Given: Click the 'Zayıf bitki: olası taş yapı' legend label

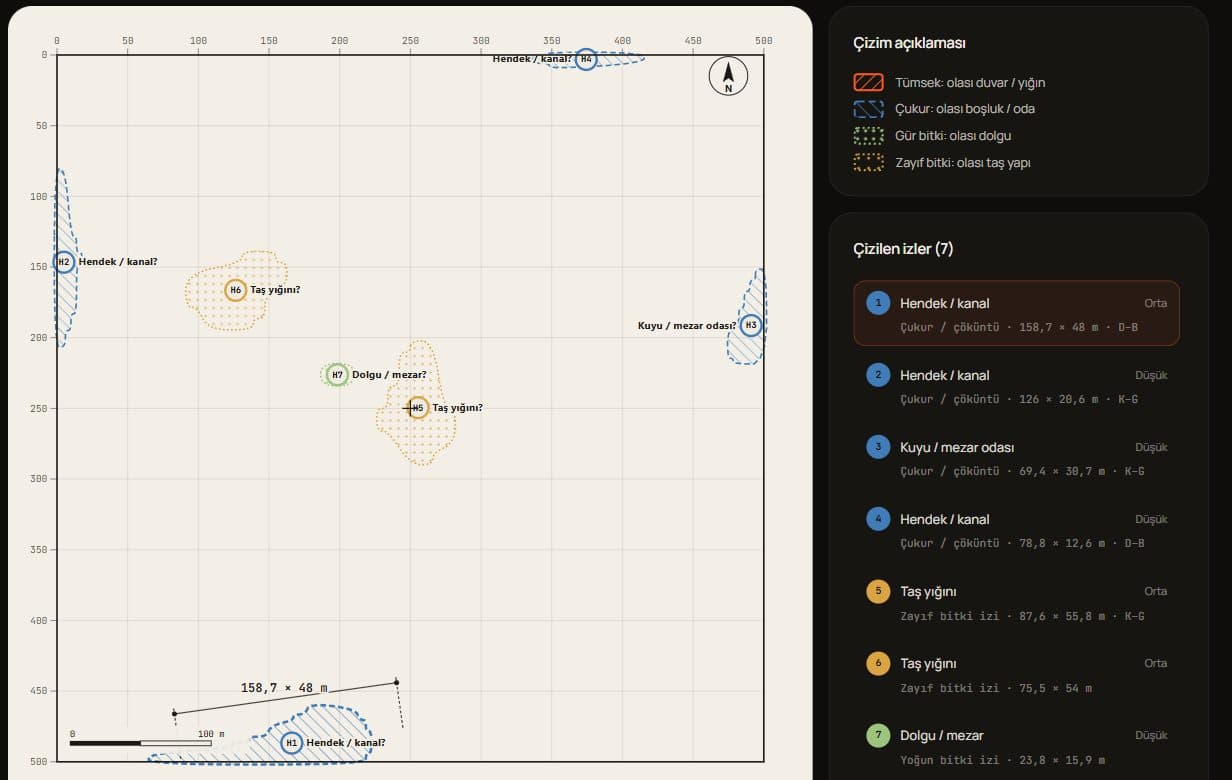Looking at the screenshot, I should [963, 162].
